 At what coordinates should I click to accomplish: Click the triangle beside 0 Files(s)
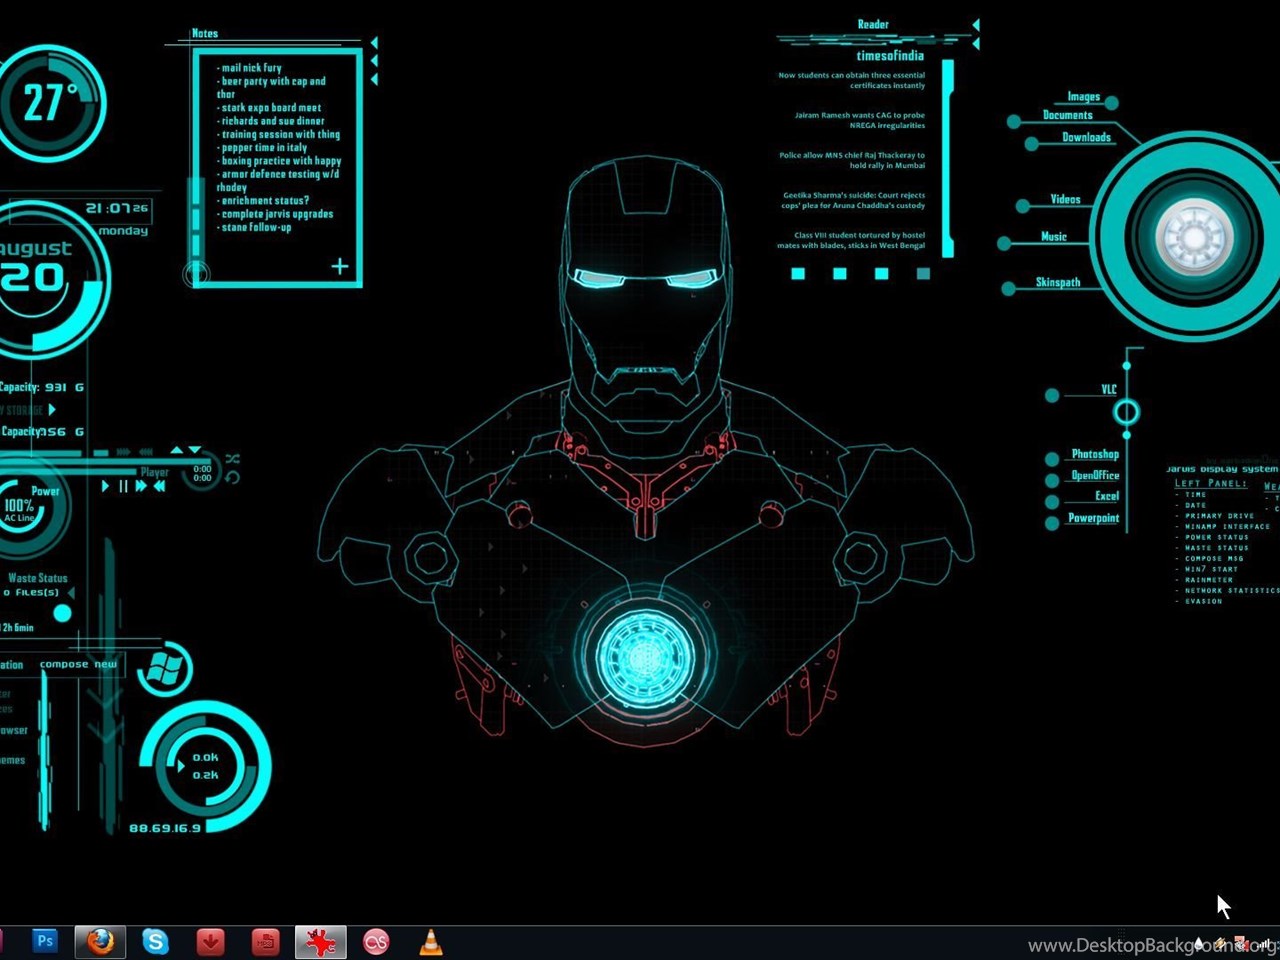71,593
